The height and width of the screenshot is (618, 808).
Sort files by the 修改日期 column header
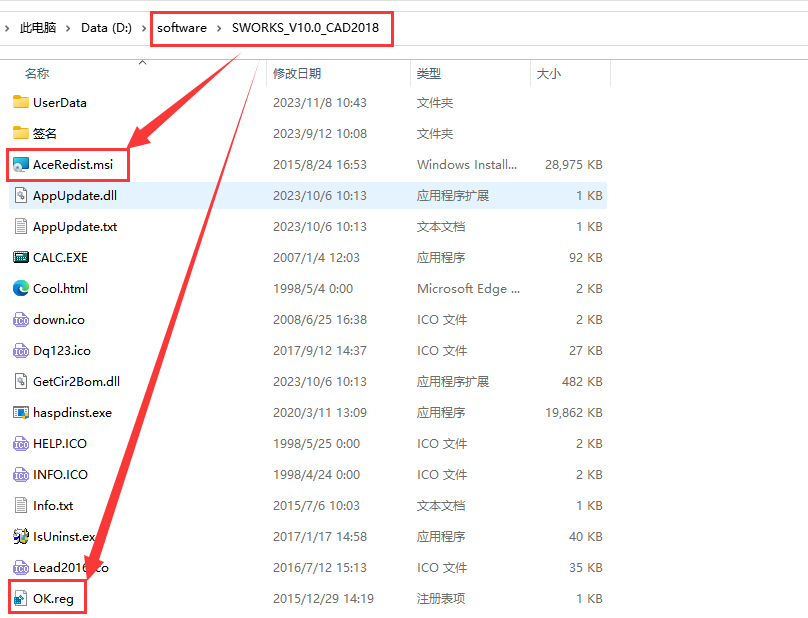pyautogui.click(x=297, y=74)
